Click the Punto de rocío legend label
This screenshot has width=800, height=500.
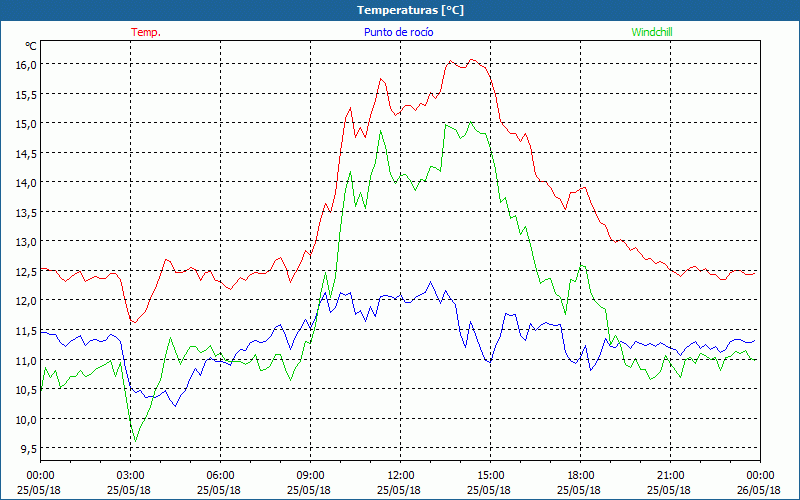pyautogui.click(x=398, y=32)
